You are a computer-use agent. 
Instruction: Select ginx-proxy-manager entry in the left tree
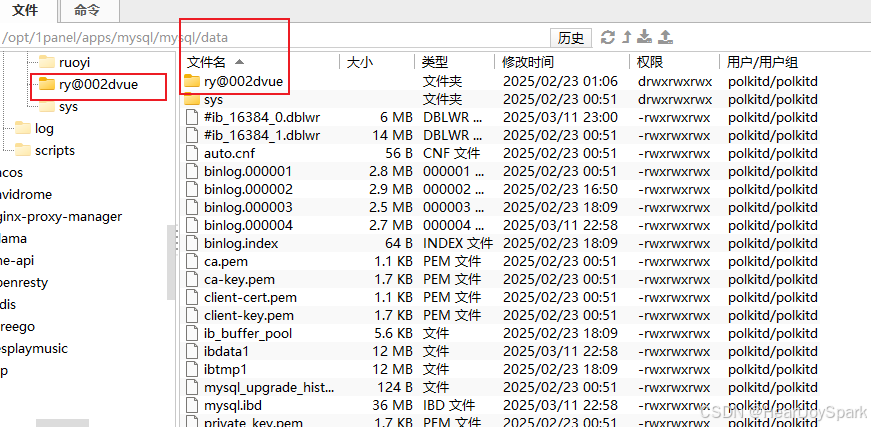(x=61, y=217)
